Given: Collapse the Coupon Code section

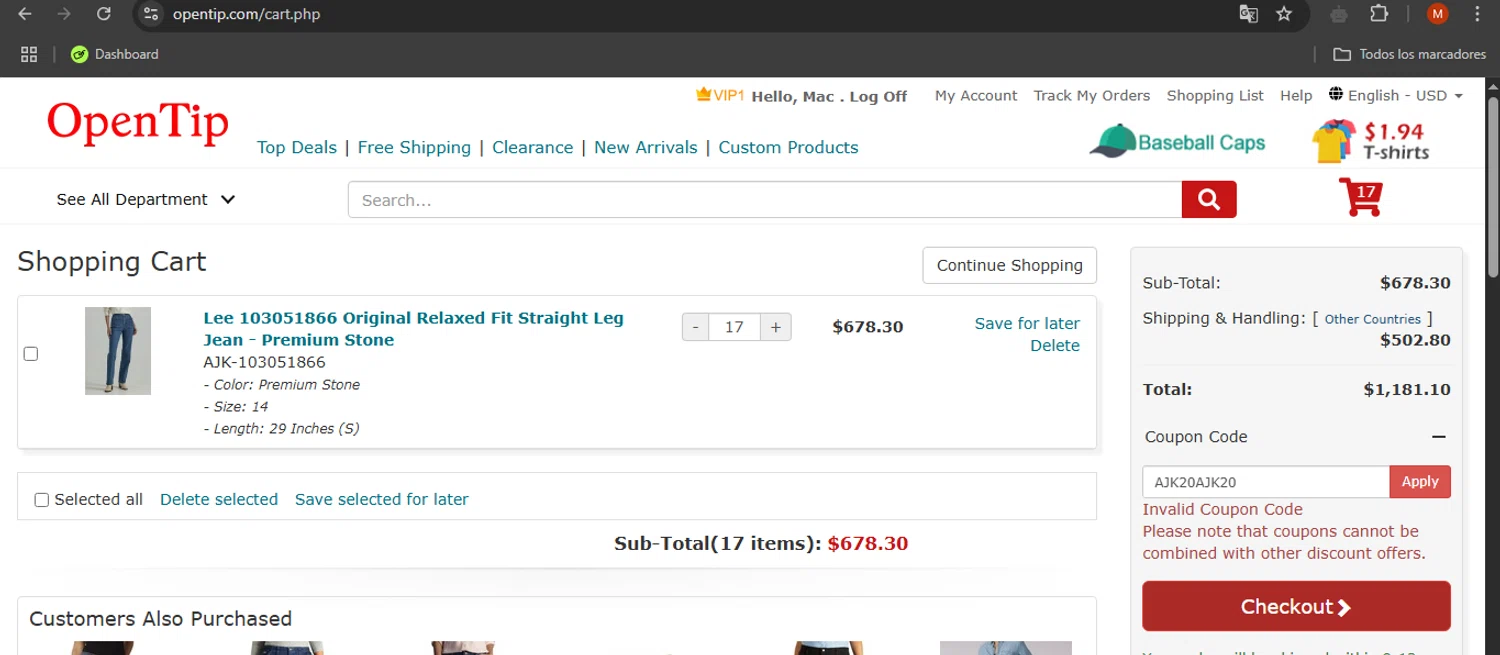Looking at the screenshot, I should point(1438,437).
